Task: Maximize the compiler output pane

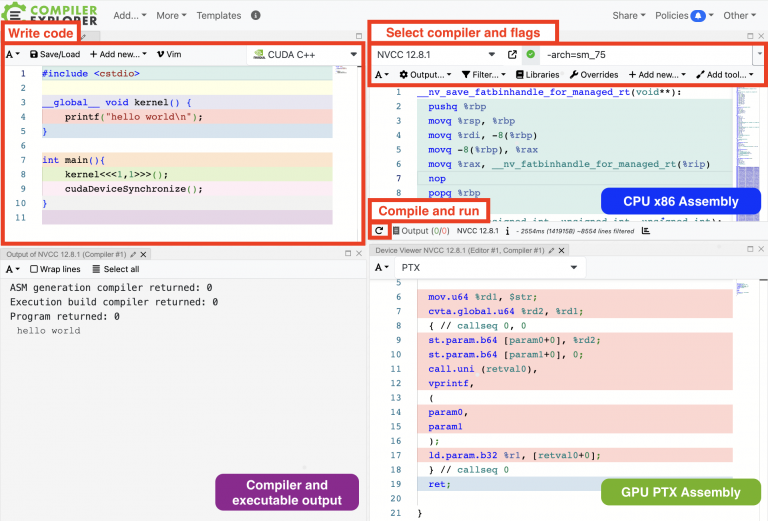Action: (348, 253)
